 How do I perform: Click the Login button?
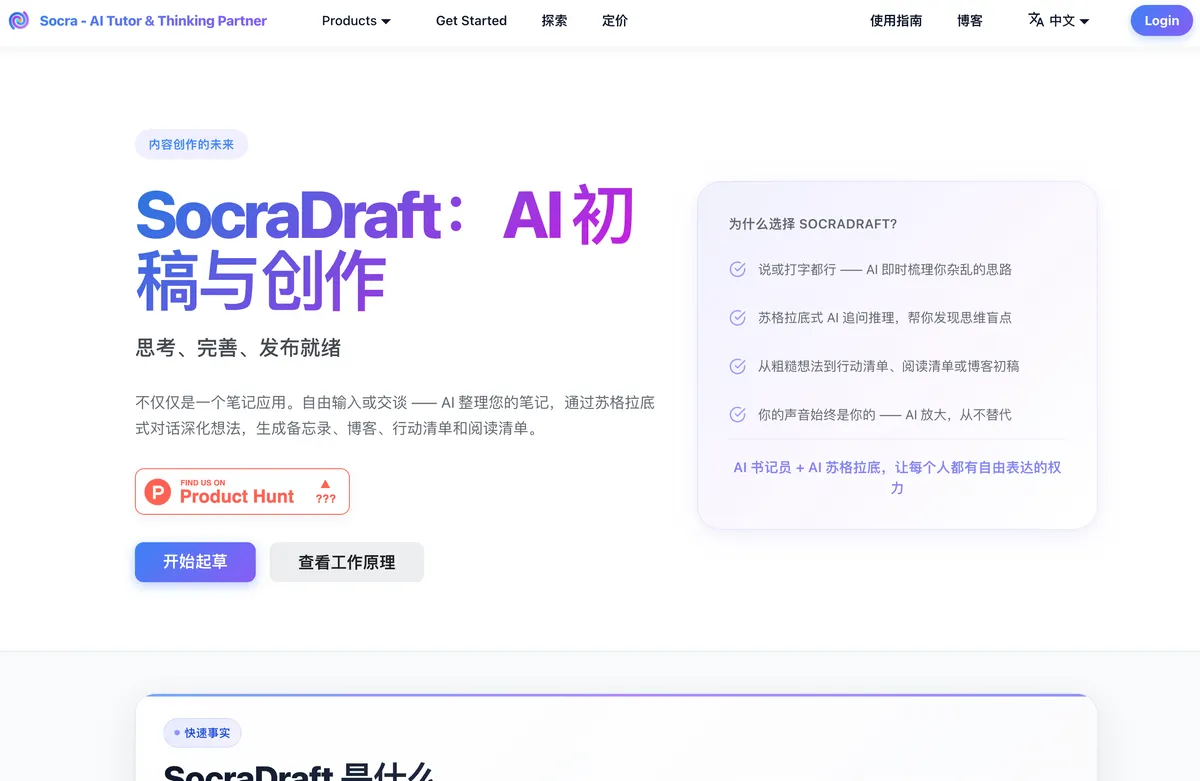(1161, 20)
